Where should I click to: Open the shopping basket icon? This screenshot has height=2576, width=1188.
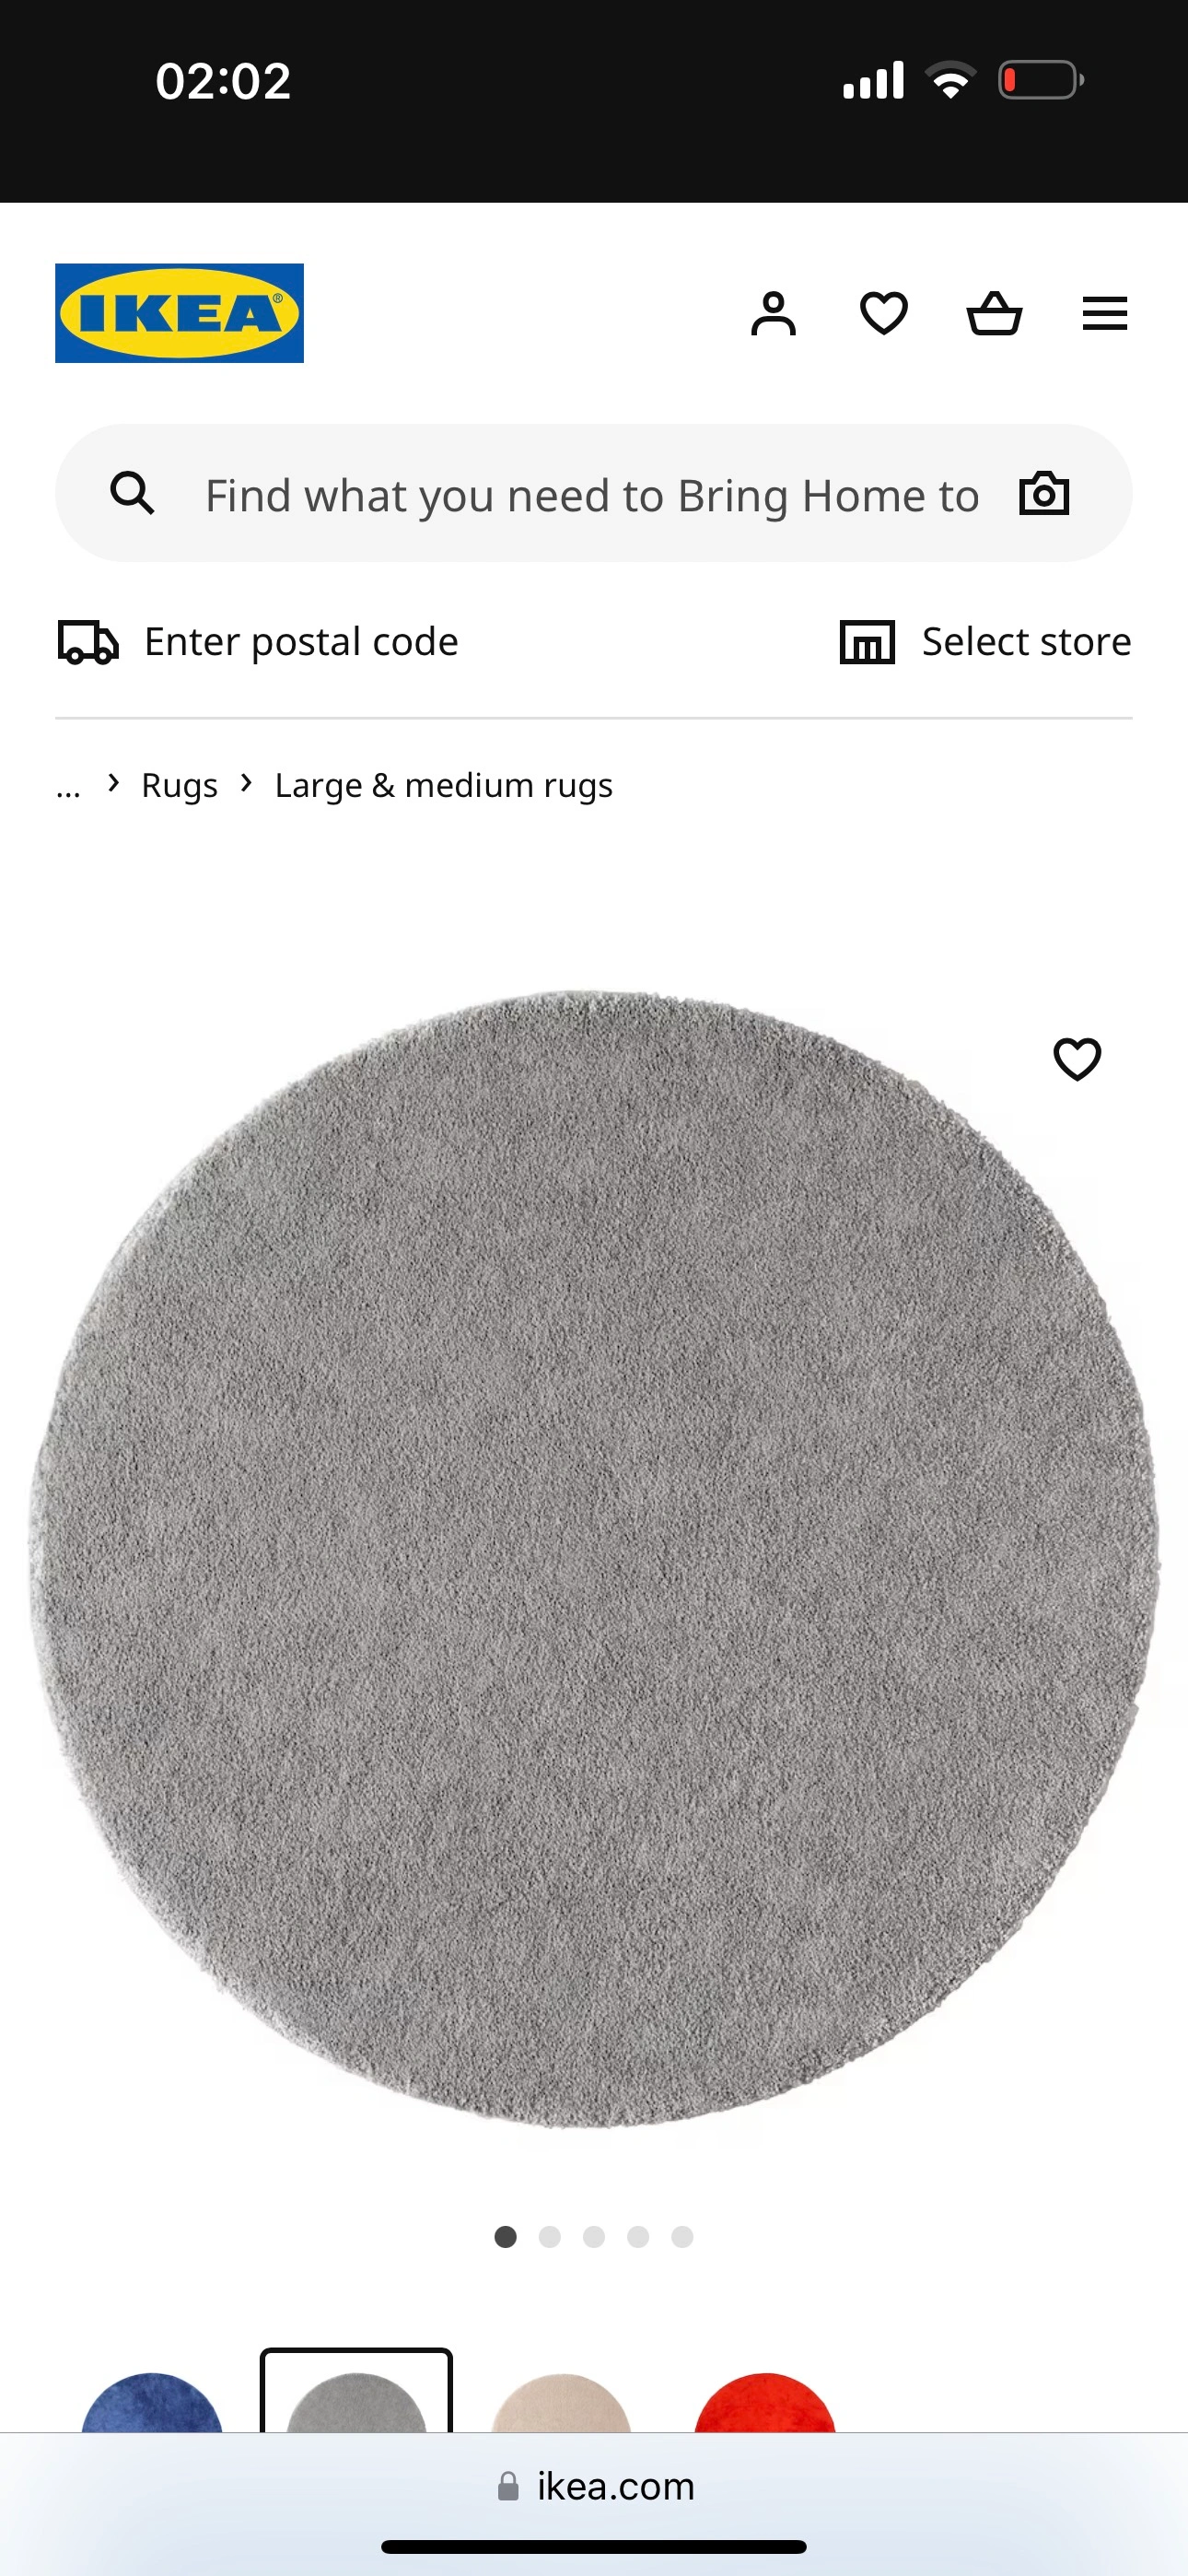click(x=994, y=313)
